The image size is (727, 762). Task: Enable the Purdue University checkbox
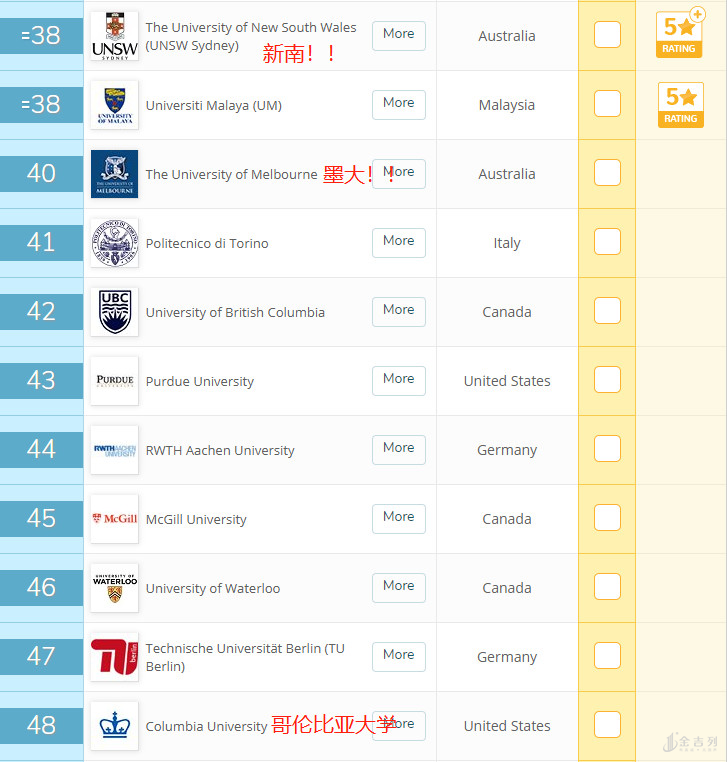coord(607,380)
